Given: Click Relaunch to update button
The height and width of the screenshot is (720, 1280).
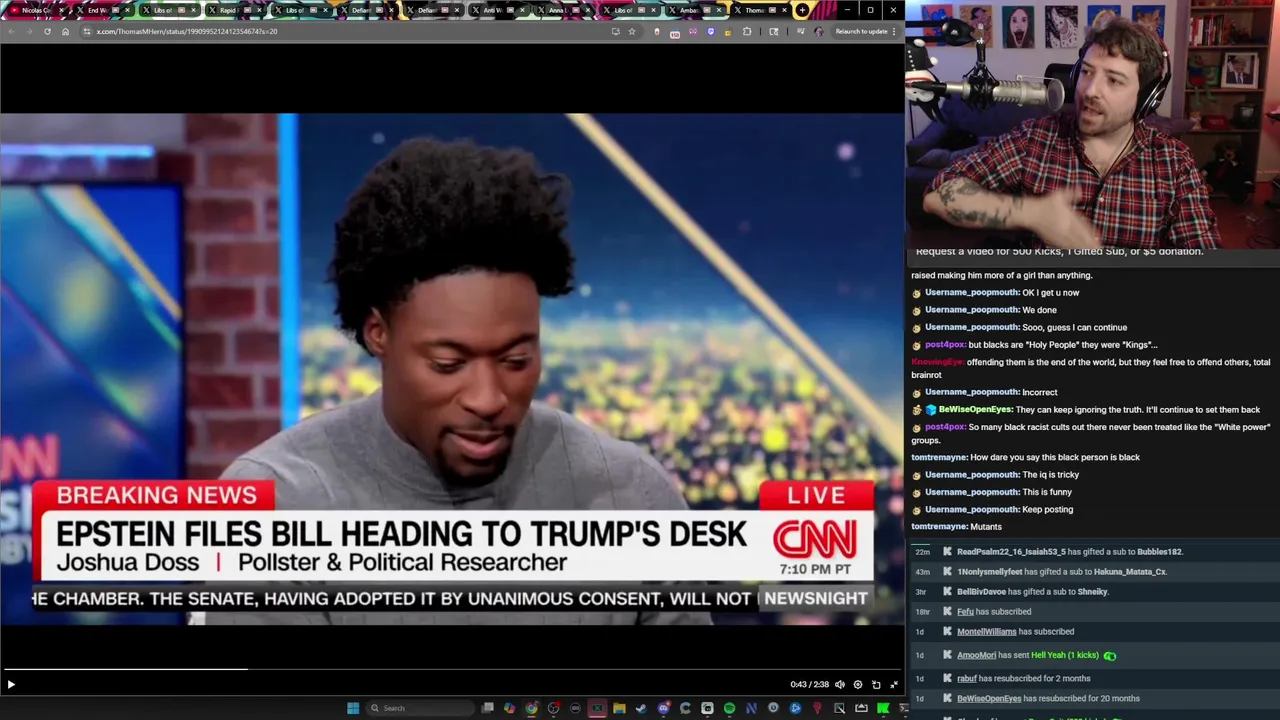Looking at the screenshot, I should pos(864,31).
